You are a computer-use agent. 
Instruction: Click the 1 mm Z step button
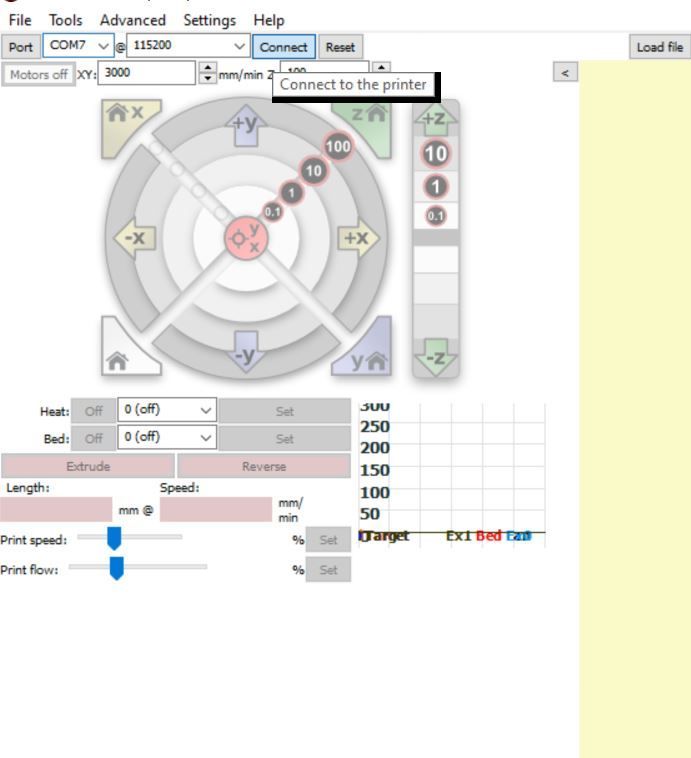(436, 187)
